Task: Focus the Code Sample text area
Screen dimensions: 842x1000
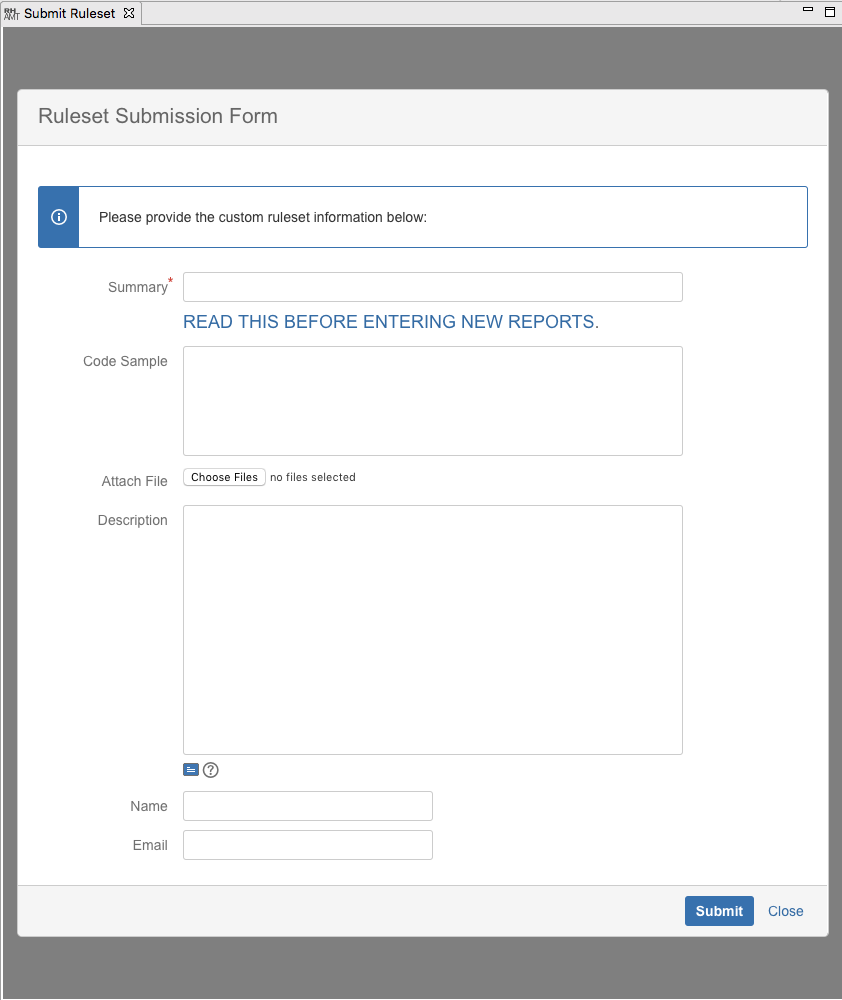Action: pyautogui.click(x=432, y=401)
